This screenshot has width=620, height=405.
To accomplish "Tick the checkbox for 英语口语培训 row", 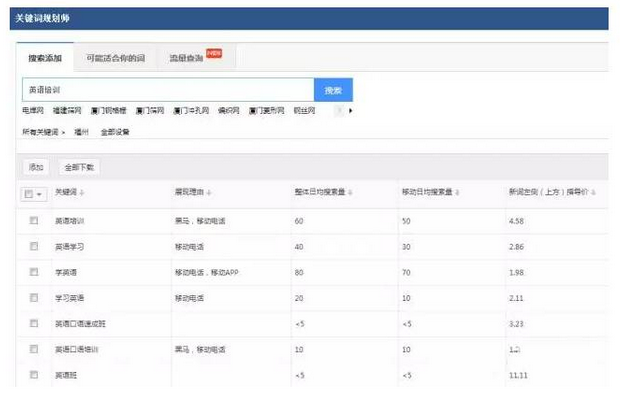I will (34, 349).
